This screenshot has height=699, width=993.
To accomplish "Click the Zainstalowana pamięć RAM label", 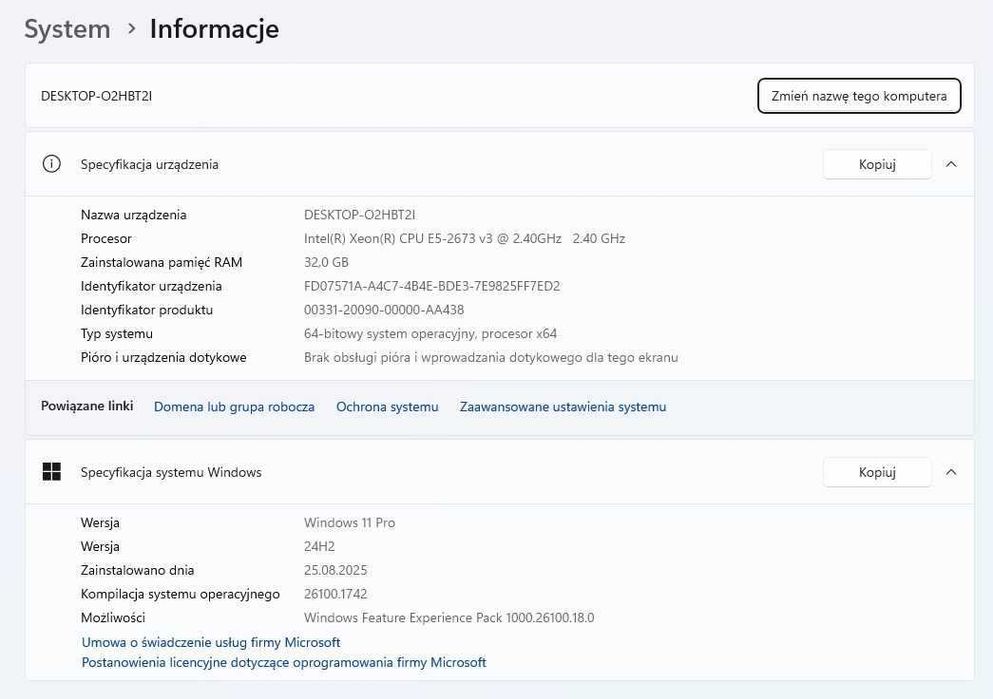I will point(161,262).
